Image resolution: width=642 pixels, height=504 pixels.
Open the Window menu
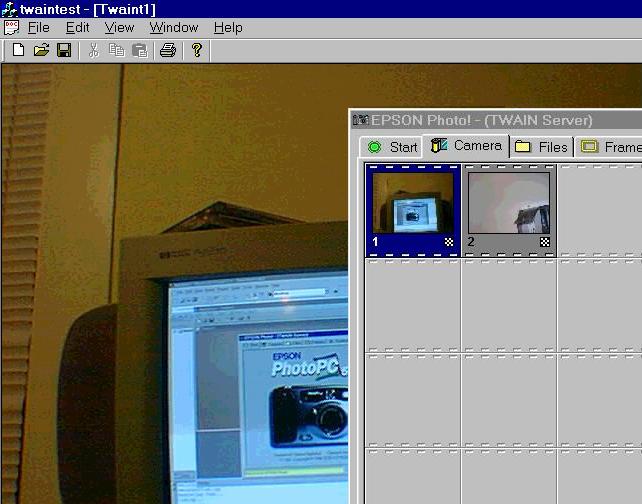pos(174,28)
